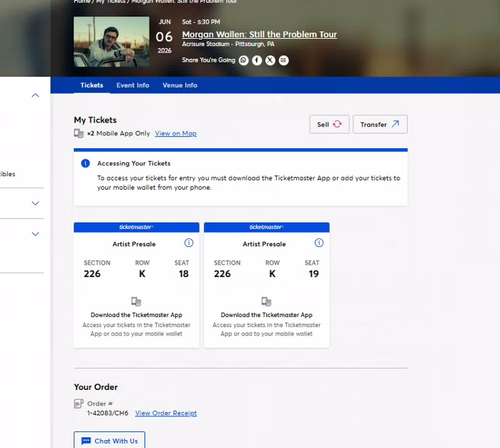Click Sat - 5:30 PM event time
This screenshot has height=448, width=500.
201,22
